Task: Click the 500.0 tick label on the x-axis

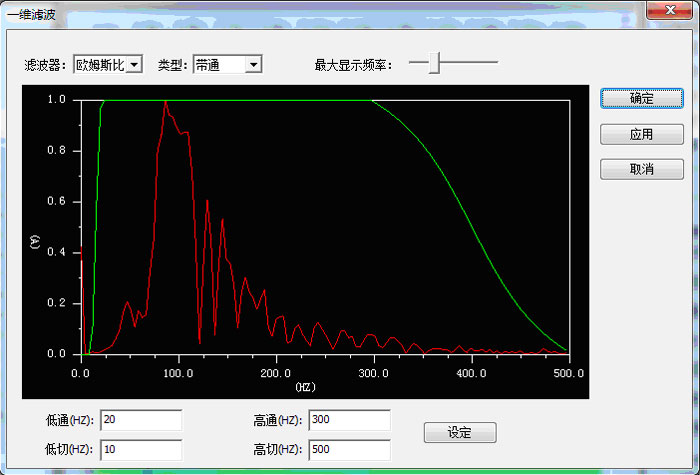Action: tap(568, 372)
